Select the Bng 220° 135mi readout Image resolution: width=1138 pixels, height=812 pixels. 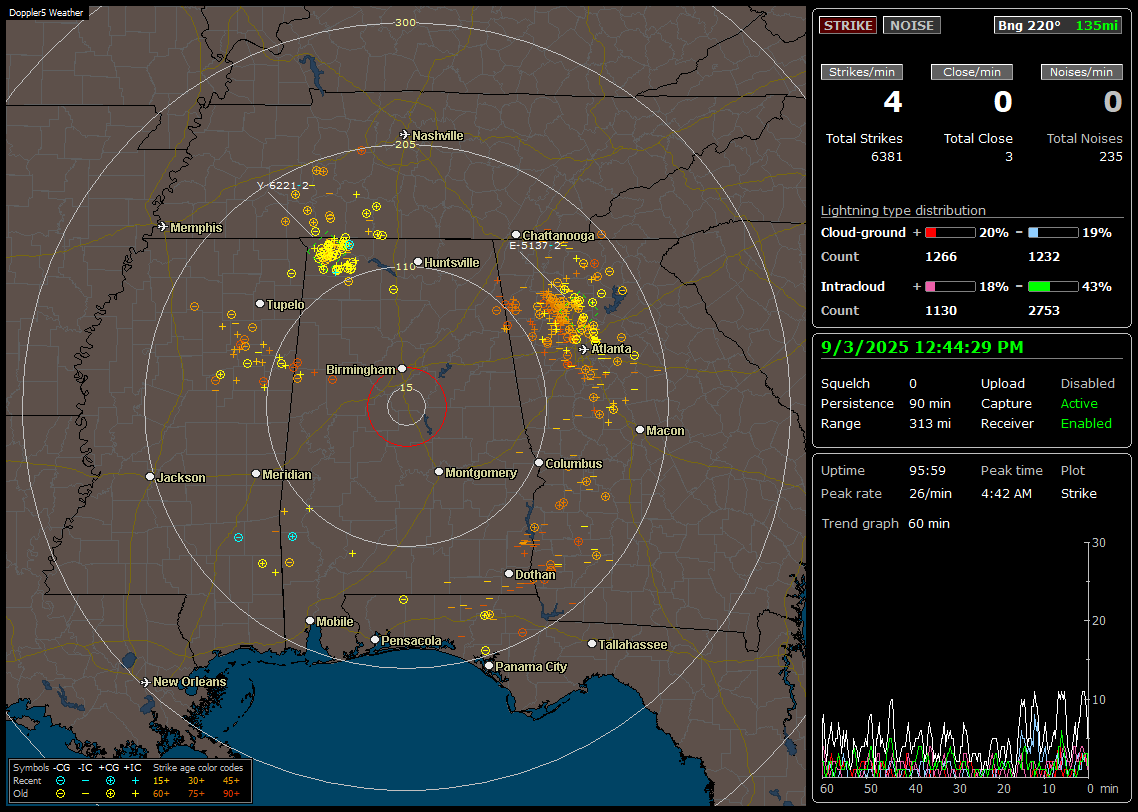[x=1058, y=25]
